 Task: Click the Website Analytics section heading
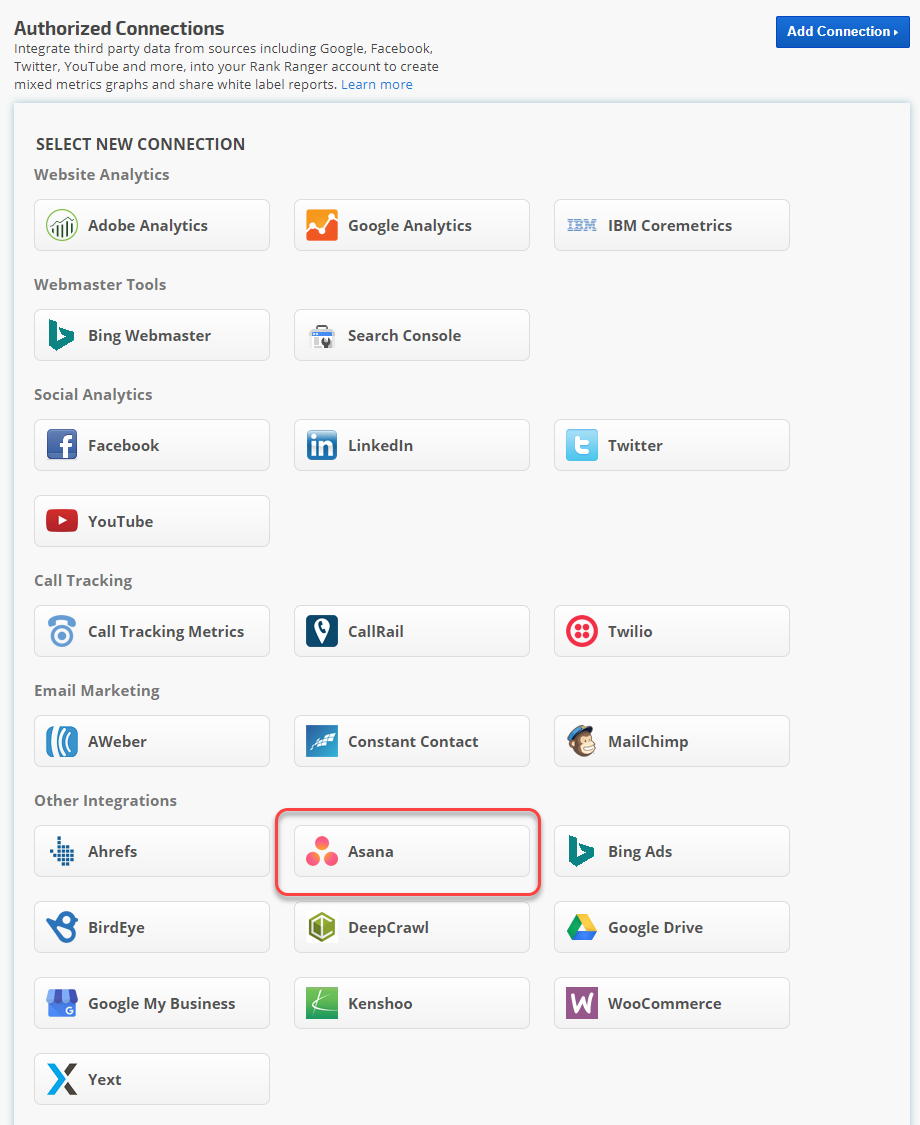click(102, 174)
